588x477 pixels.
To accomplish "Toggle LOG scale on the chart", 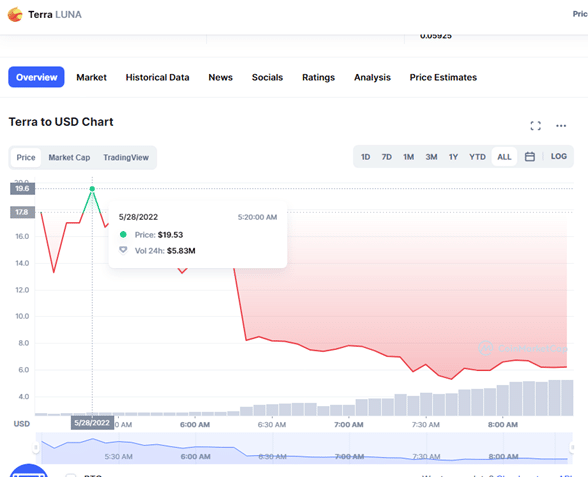I will pyautogui.click(x=558, y=156).
